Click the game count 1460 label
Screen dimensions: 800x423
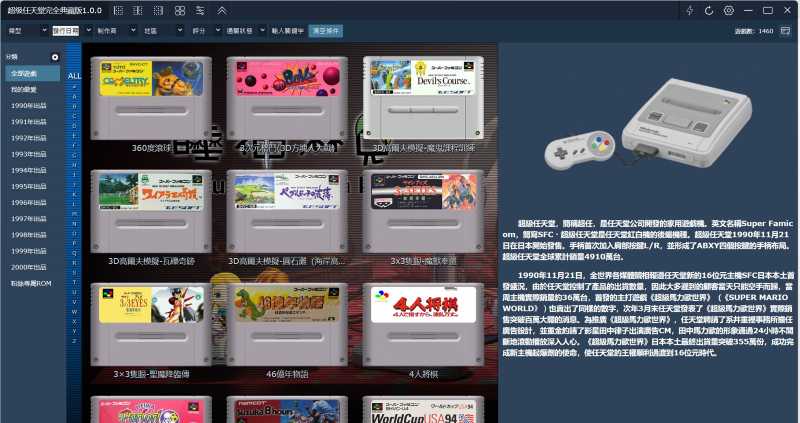click(754, 31)
